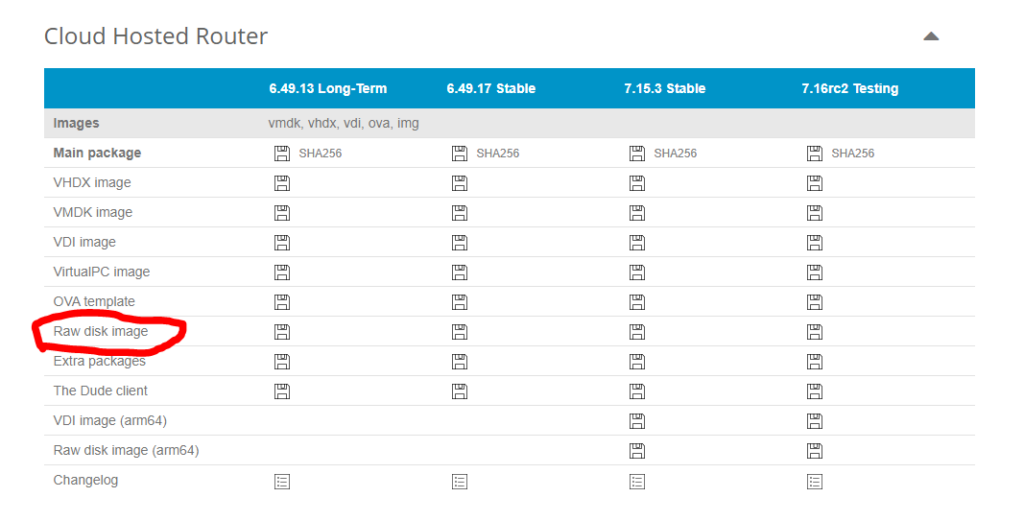
Task: Click the VirtualPC image row label
Action: tap(101, 272)
